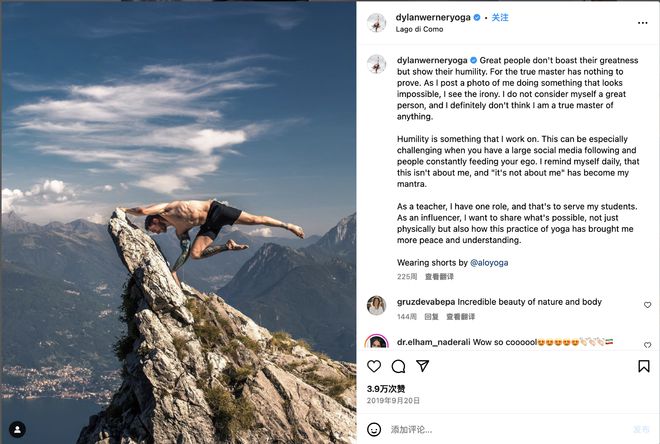Viewport: 660px width, 444px height.
Task: Show tagged people icon on the photo
Action: coord(16,428)
